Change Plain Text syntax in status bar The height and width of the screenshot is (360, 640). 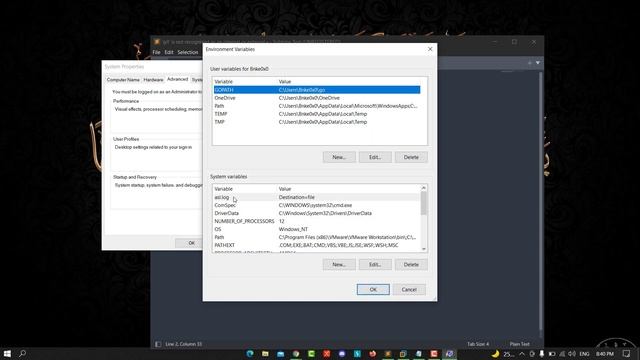[x=520, y=344]
